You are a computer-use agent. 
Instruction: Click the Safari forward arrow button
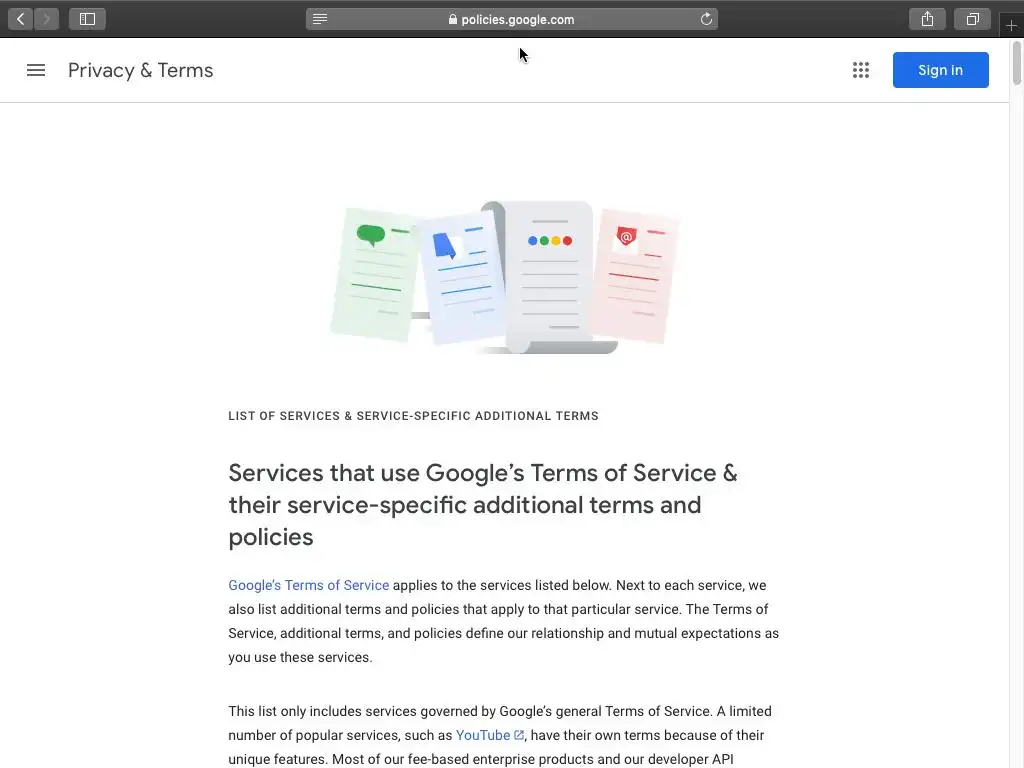tap(46, 19)
